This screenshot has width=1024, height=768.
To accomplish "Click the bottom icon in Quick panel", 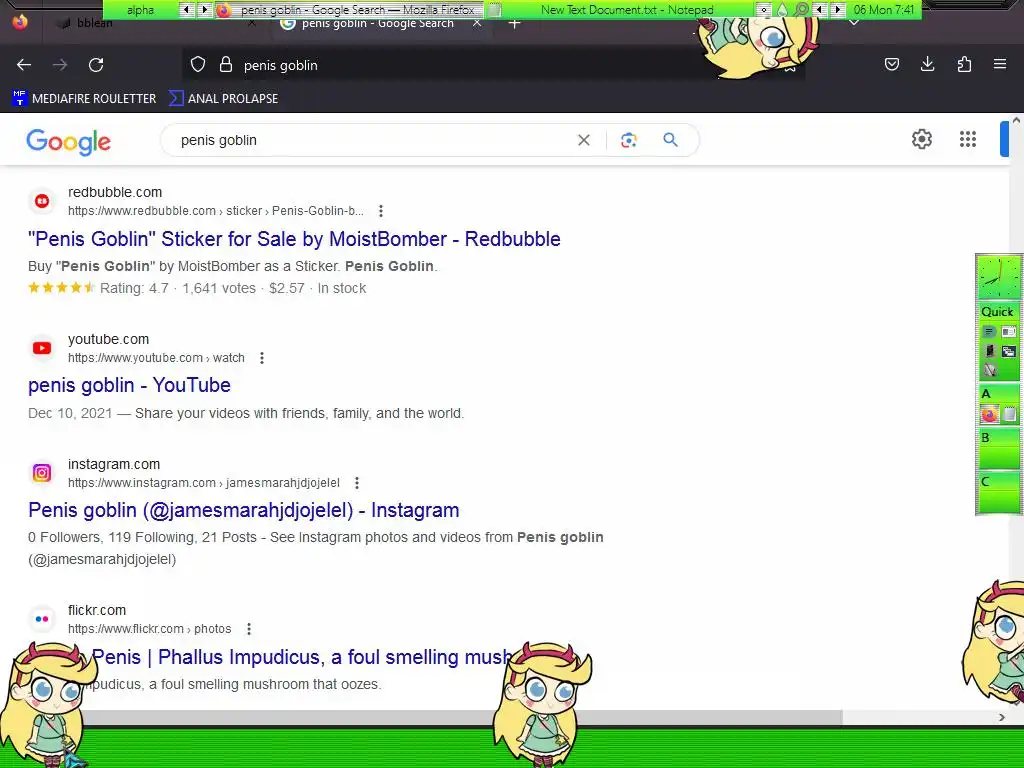I will pyautogui.click(x=990, y=370).
